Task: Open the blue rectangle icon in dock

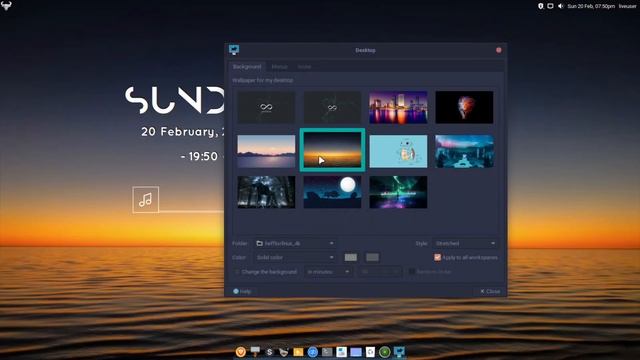Action: (356, 352)
